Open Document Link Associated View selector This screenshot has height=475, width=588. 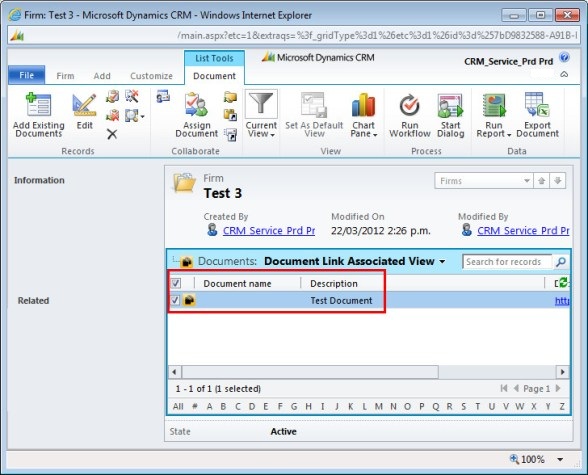coord(354,261)
